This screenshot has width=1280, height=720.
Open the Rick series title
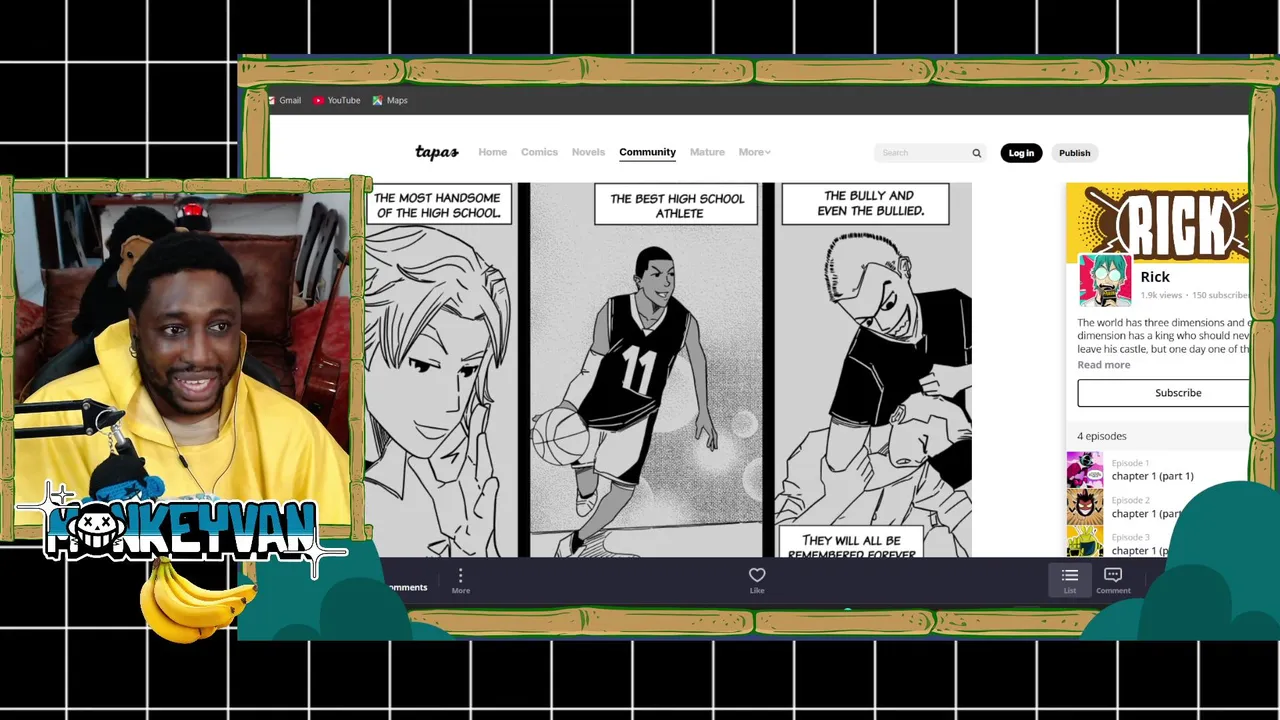coord(1155,277)
